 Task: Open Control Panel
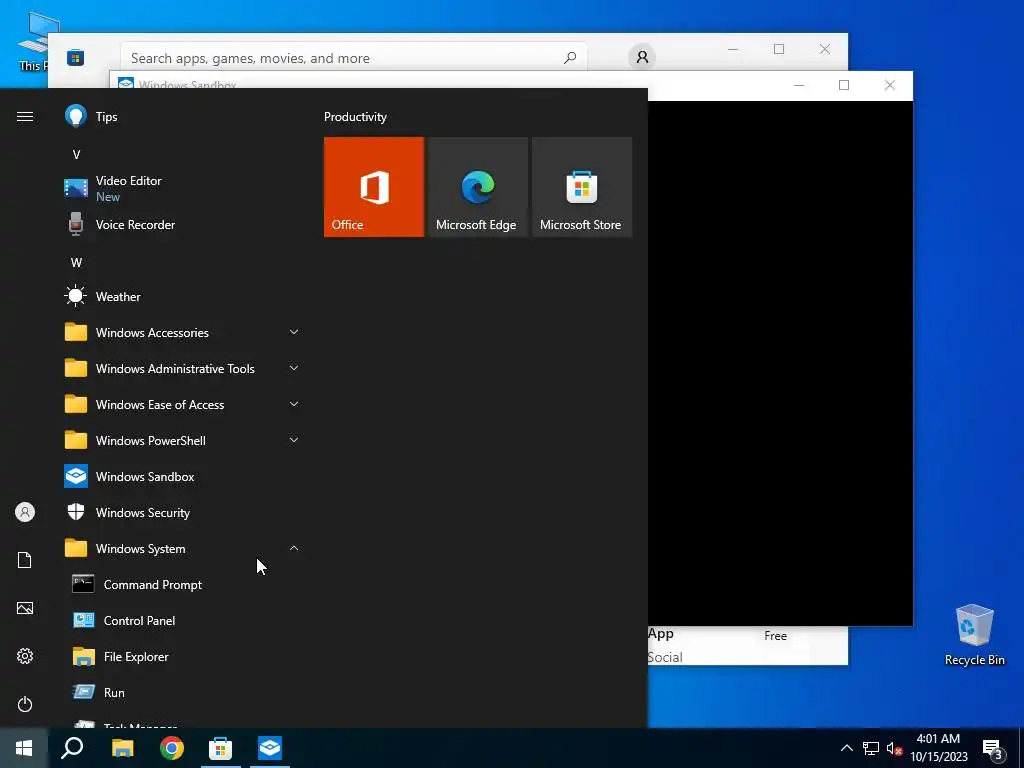tap(182, 620)
